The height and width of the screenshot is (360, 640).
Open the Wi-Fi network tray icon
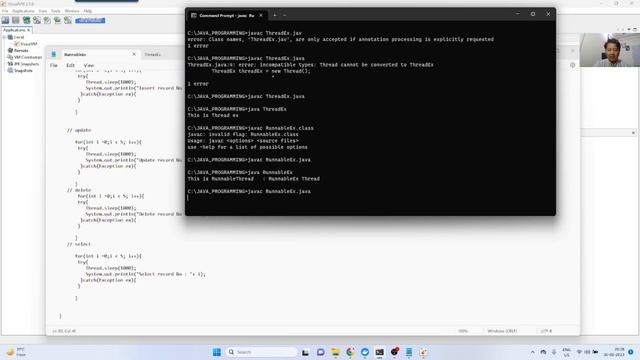[579, 352]
